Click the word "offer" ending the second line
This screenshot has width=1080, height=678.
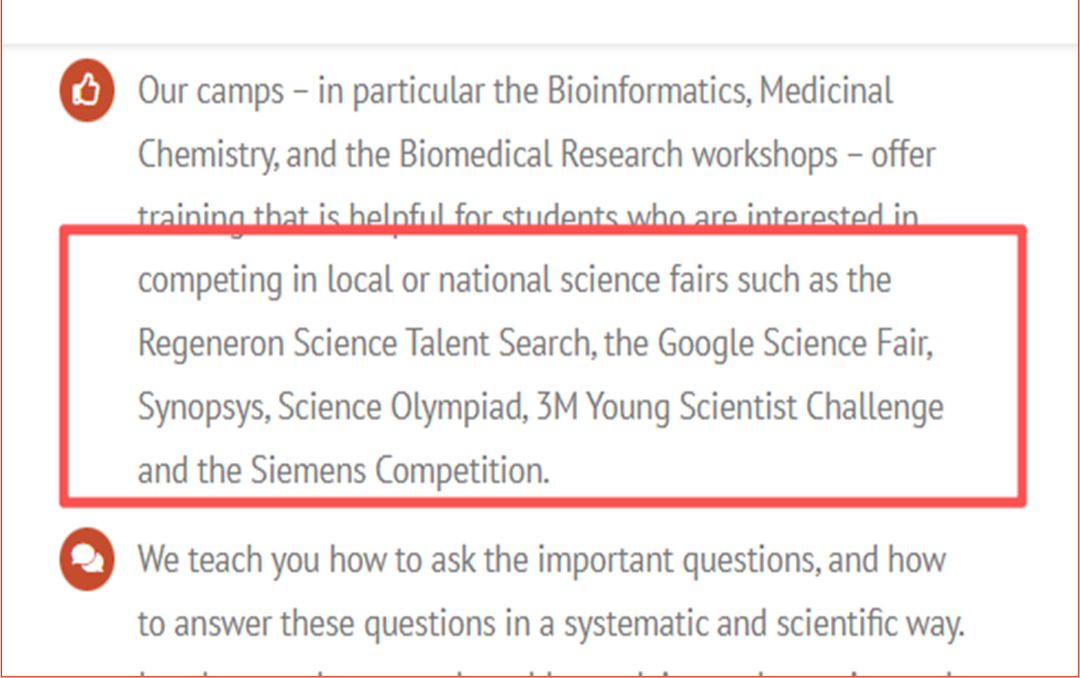coord(903,155)
